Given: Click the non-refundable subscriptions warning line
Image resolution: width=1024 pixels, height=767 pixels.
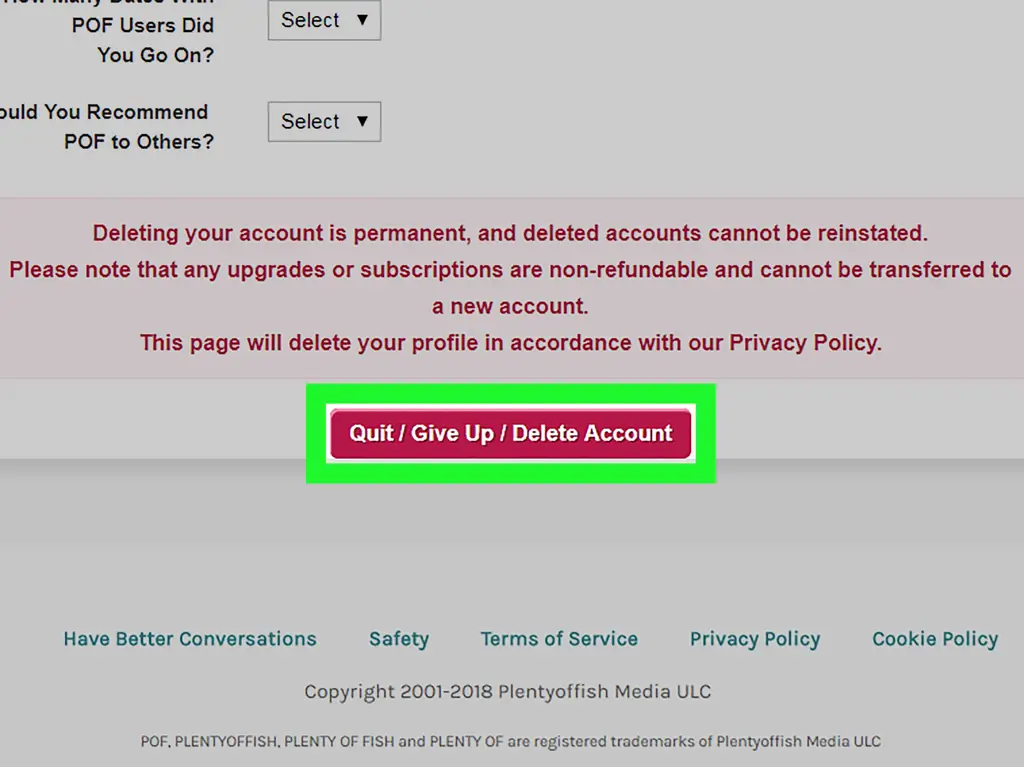Looking at the screenshot, I should (x=510, y=270).
